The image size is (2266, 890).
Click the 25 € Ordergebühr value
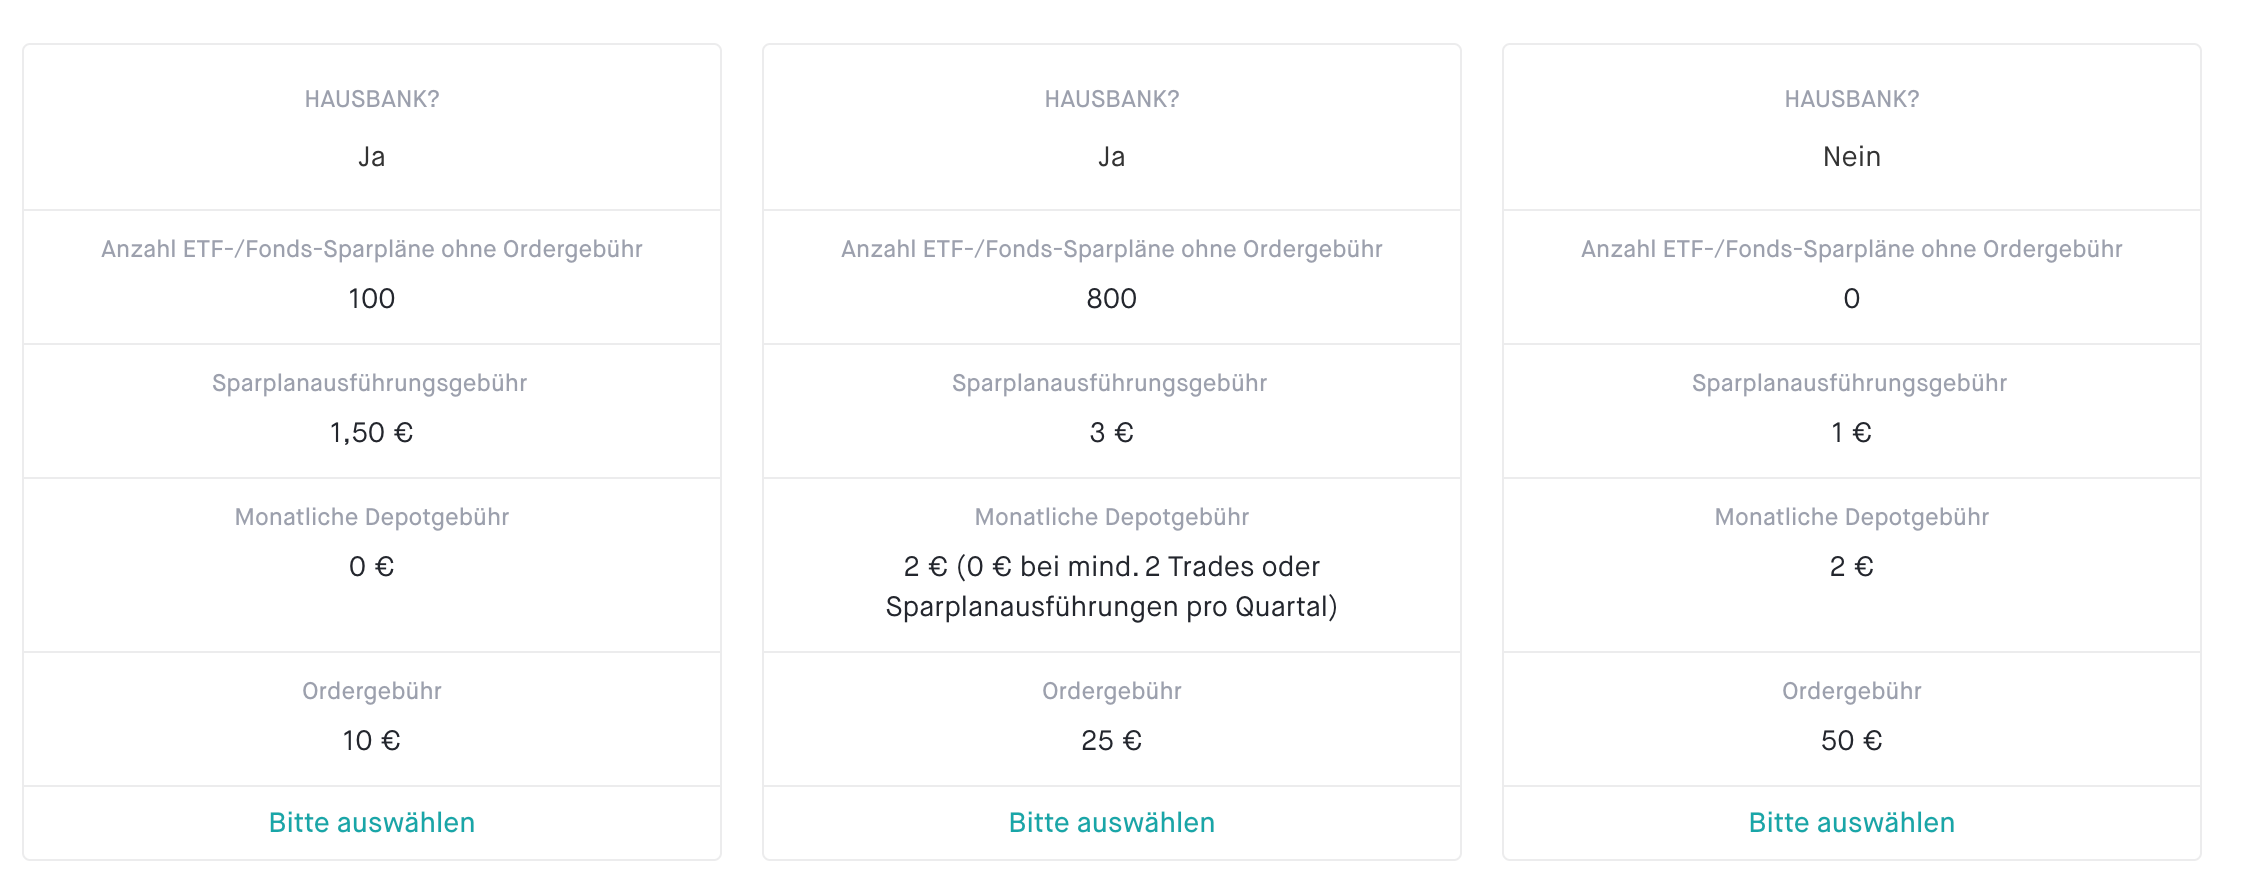[x=1111, y=741]
